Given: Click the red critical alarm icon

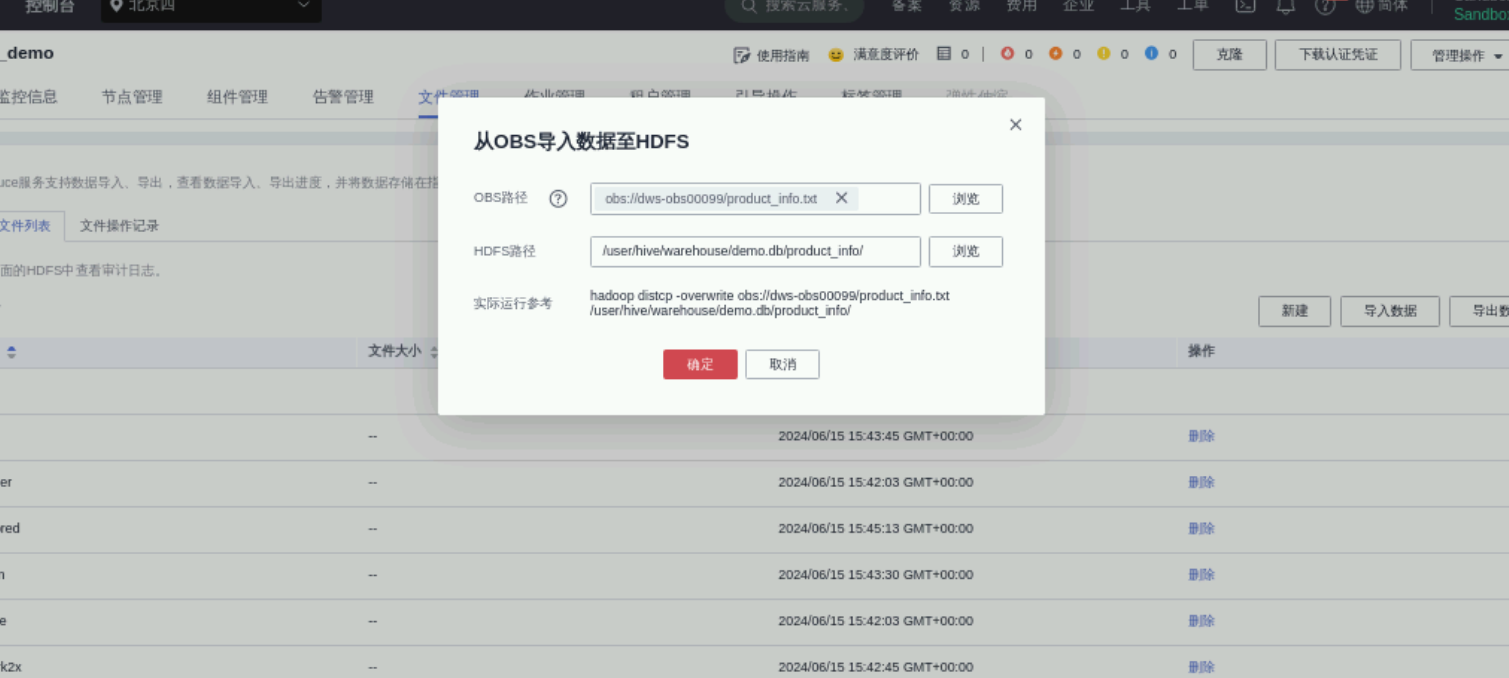Looking at the screenshot, I should 1007,54.
